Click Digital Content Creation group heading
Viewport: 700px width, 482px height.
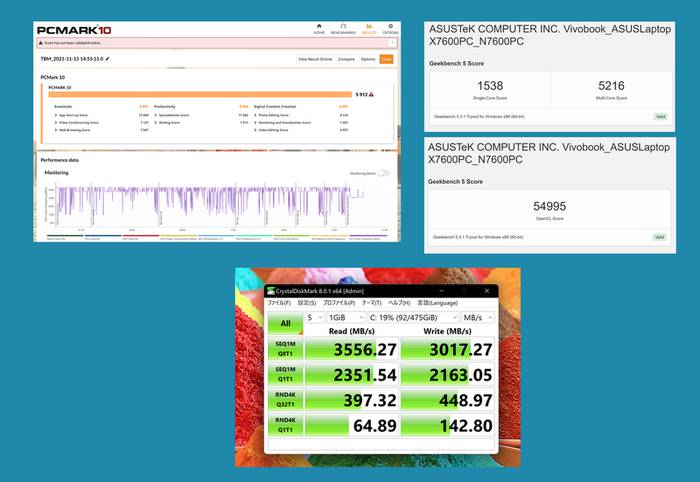coord(275,107)
